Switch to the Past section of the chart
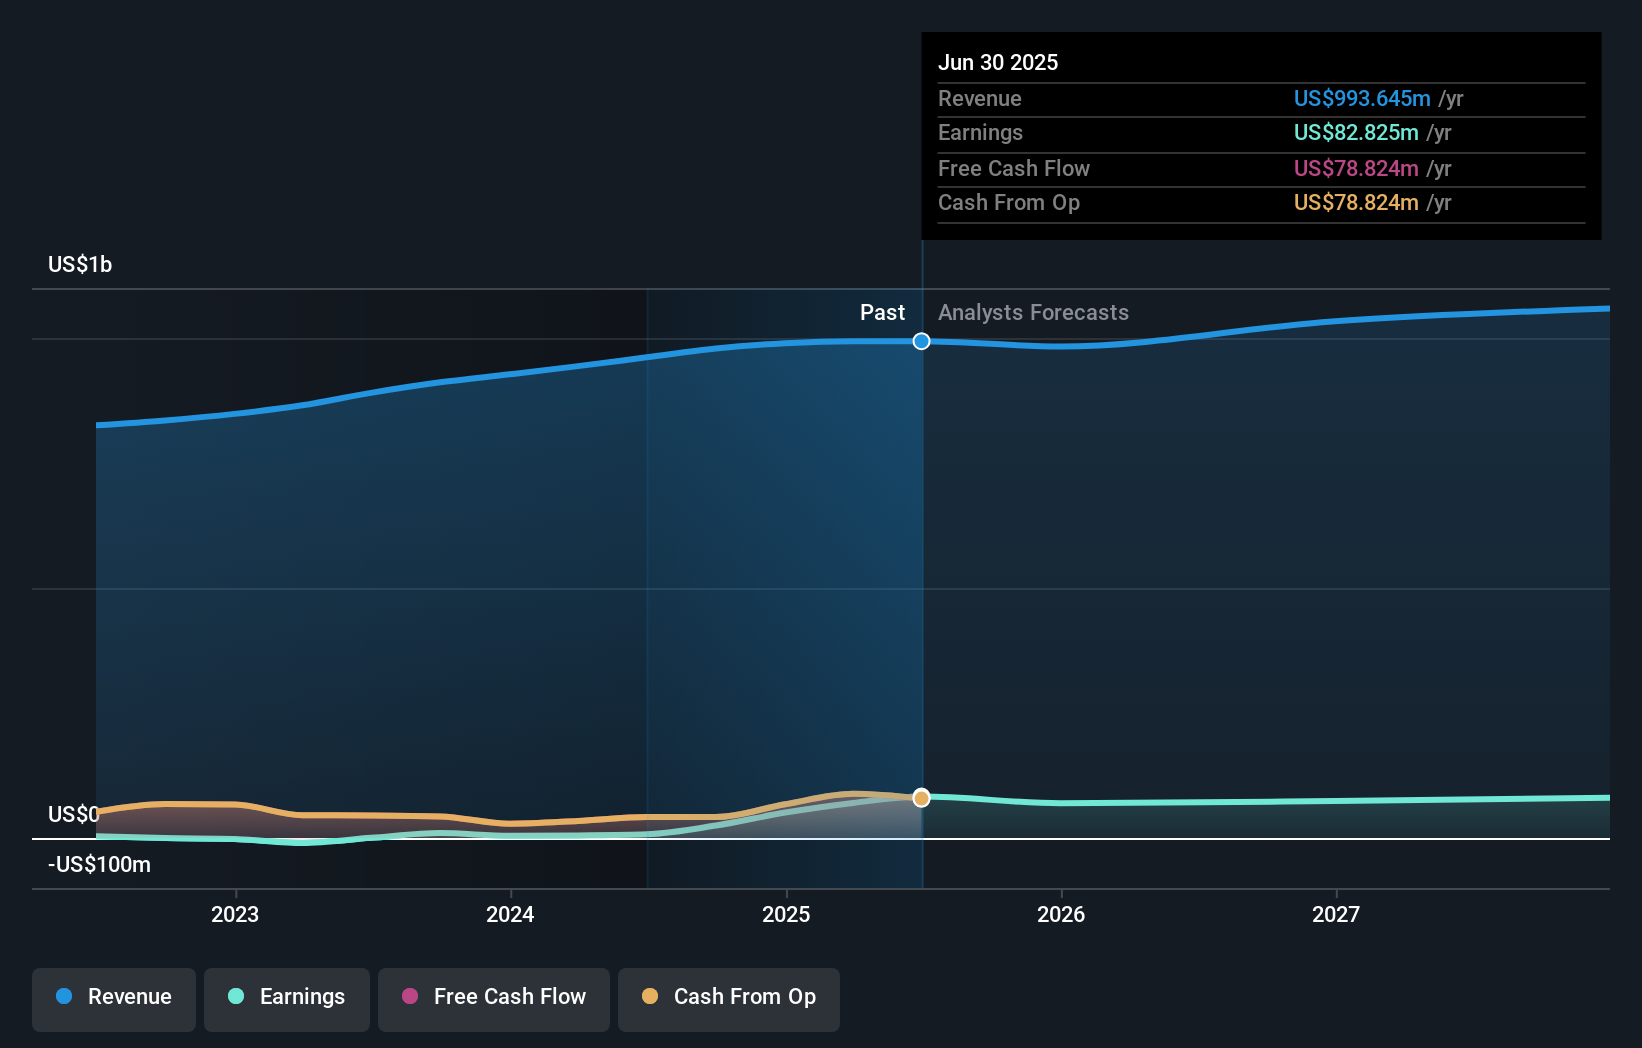 click(882, 312)
